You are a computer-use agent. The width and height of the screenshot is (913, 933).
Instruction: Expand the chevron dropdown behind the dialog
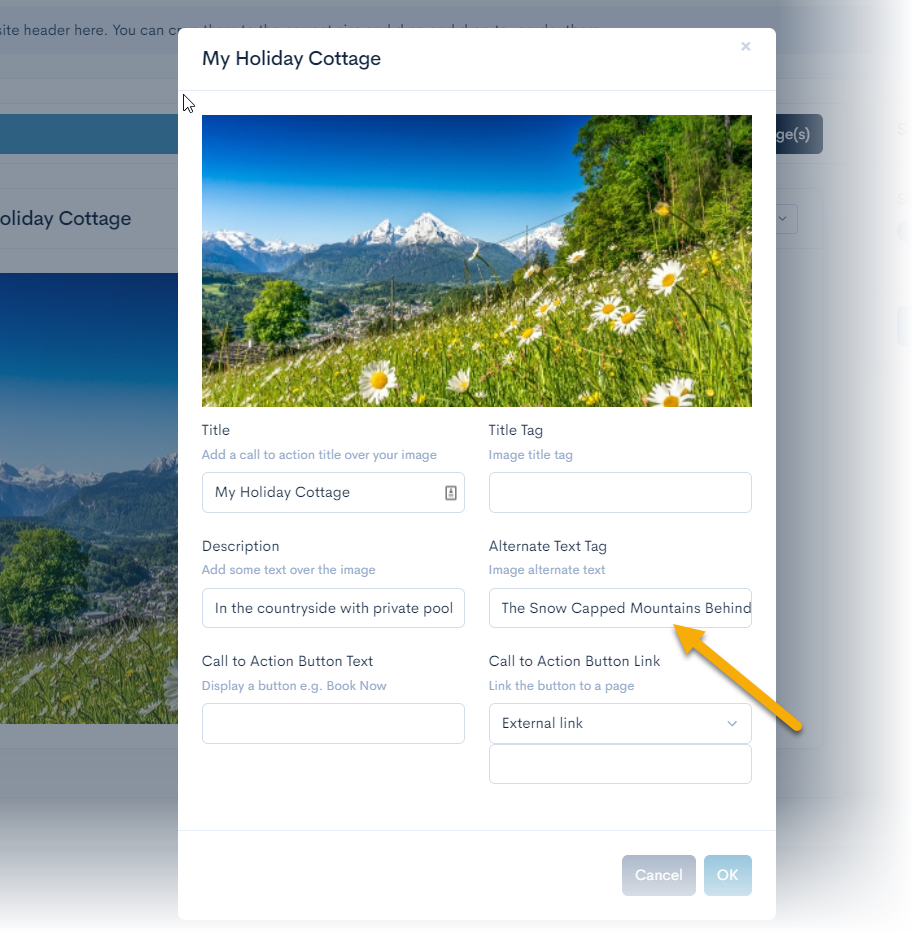[x=782, y=219]
